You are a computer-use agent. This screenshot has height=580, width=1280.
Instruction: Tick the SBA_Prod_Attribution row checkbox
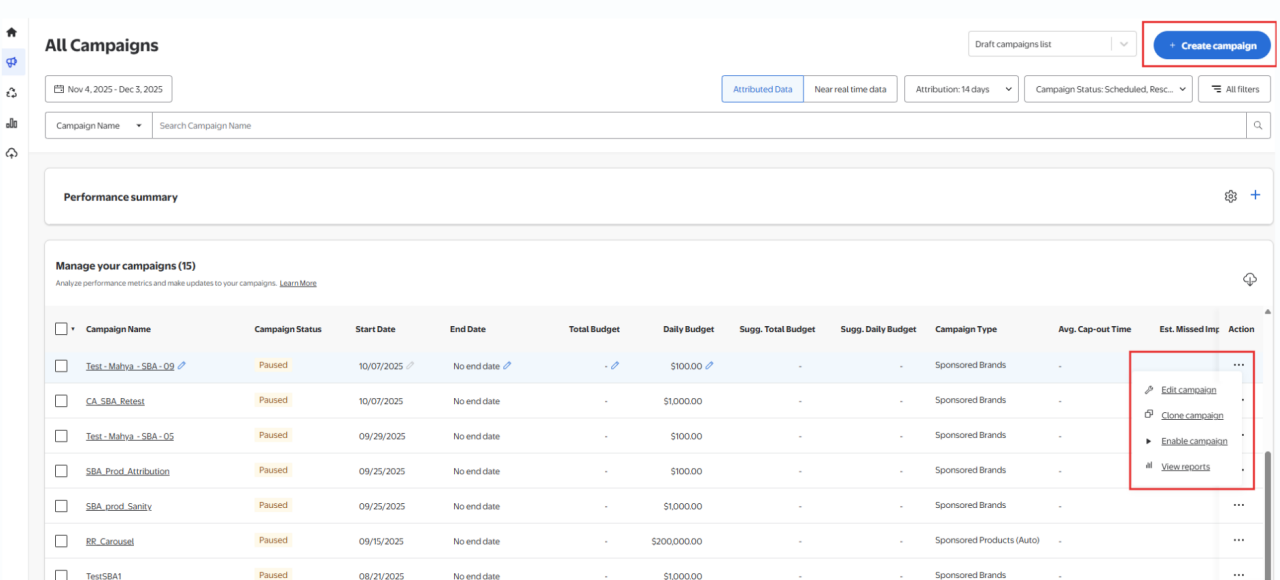pyautogui.click(x=61, y=471)
